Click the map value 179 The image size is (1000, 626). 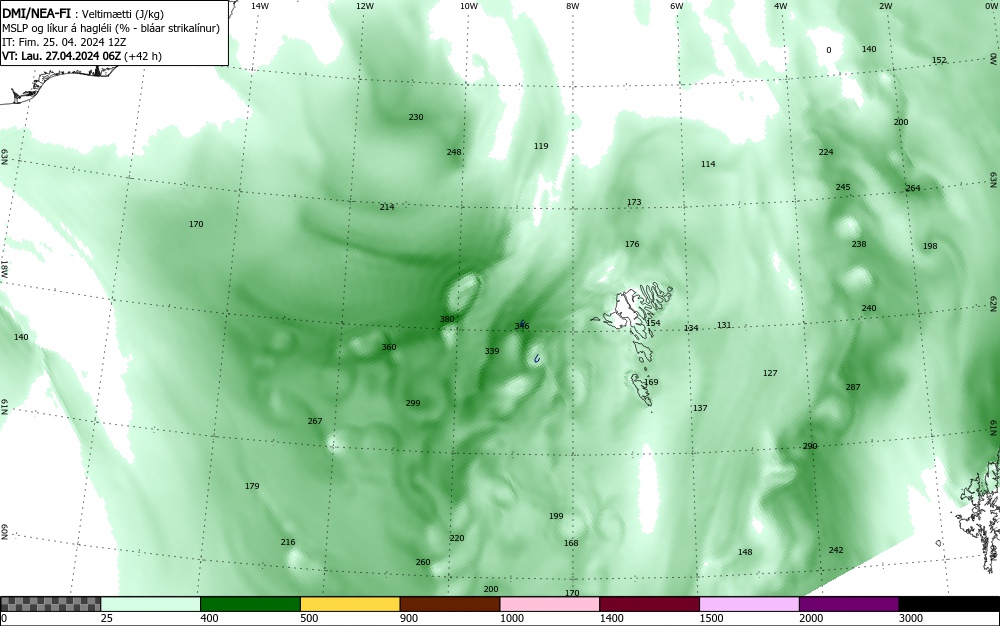pyautogui.click(x=252, y=486)
